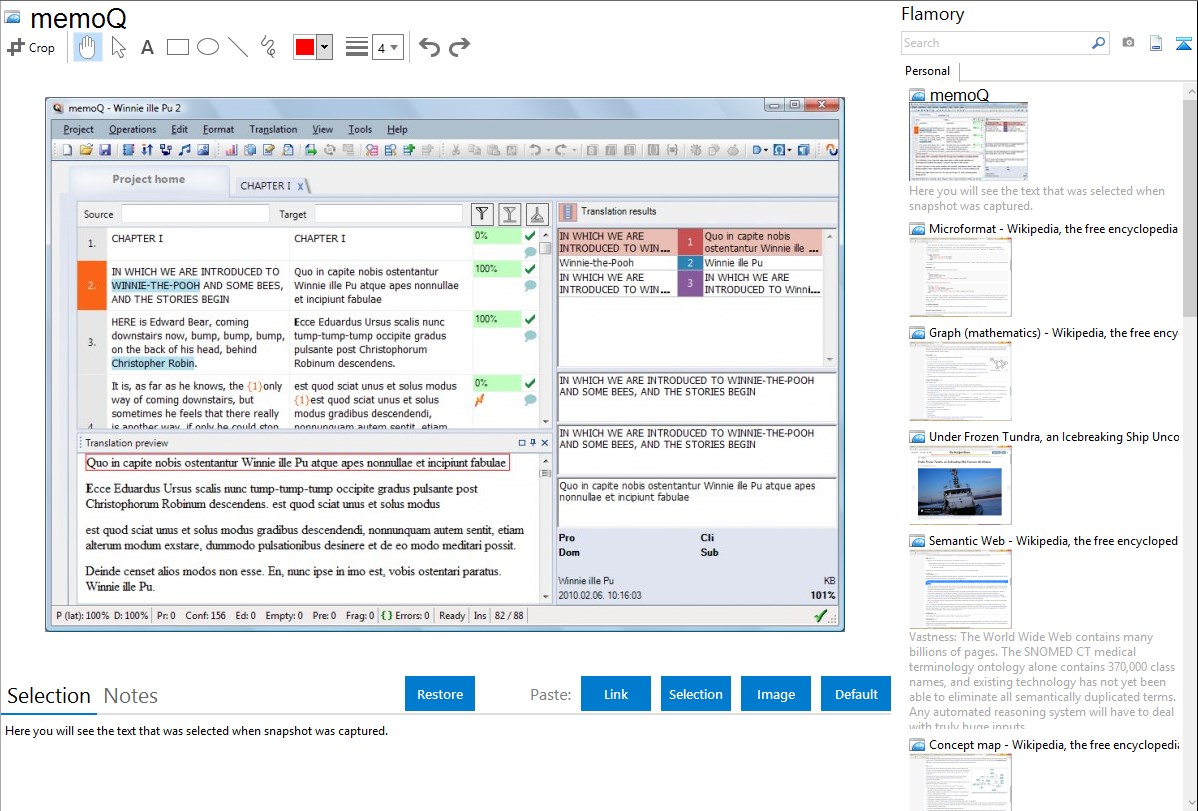Select translation result number 3 in memoQ

[690, 284]
